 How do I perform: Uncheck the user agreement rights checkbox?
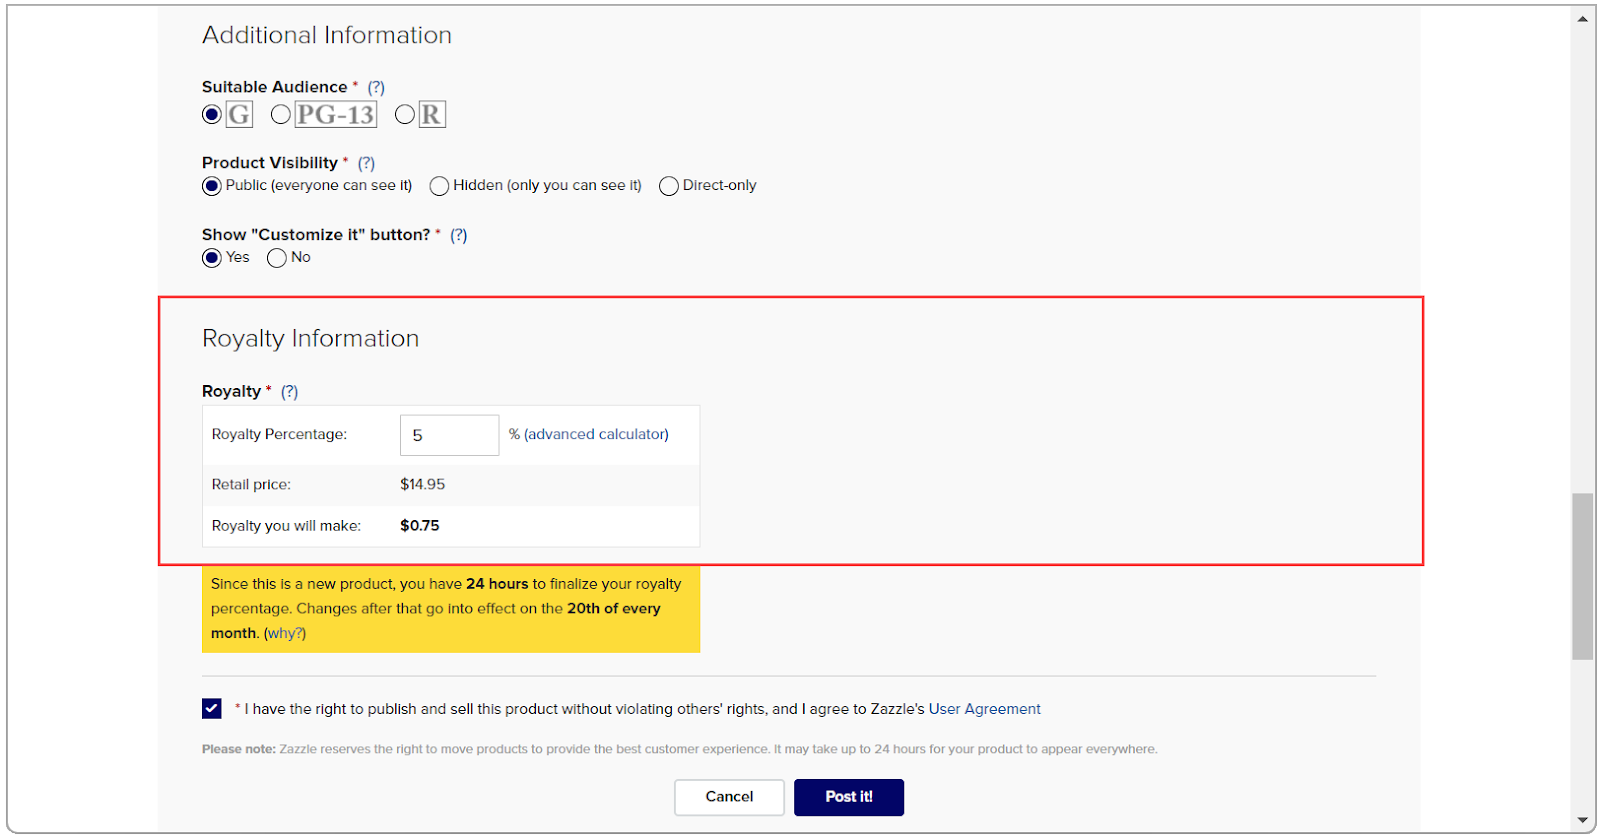click(x=212, y=709)
